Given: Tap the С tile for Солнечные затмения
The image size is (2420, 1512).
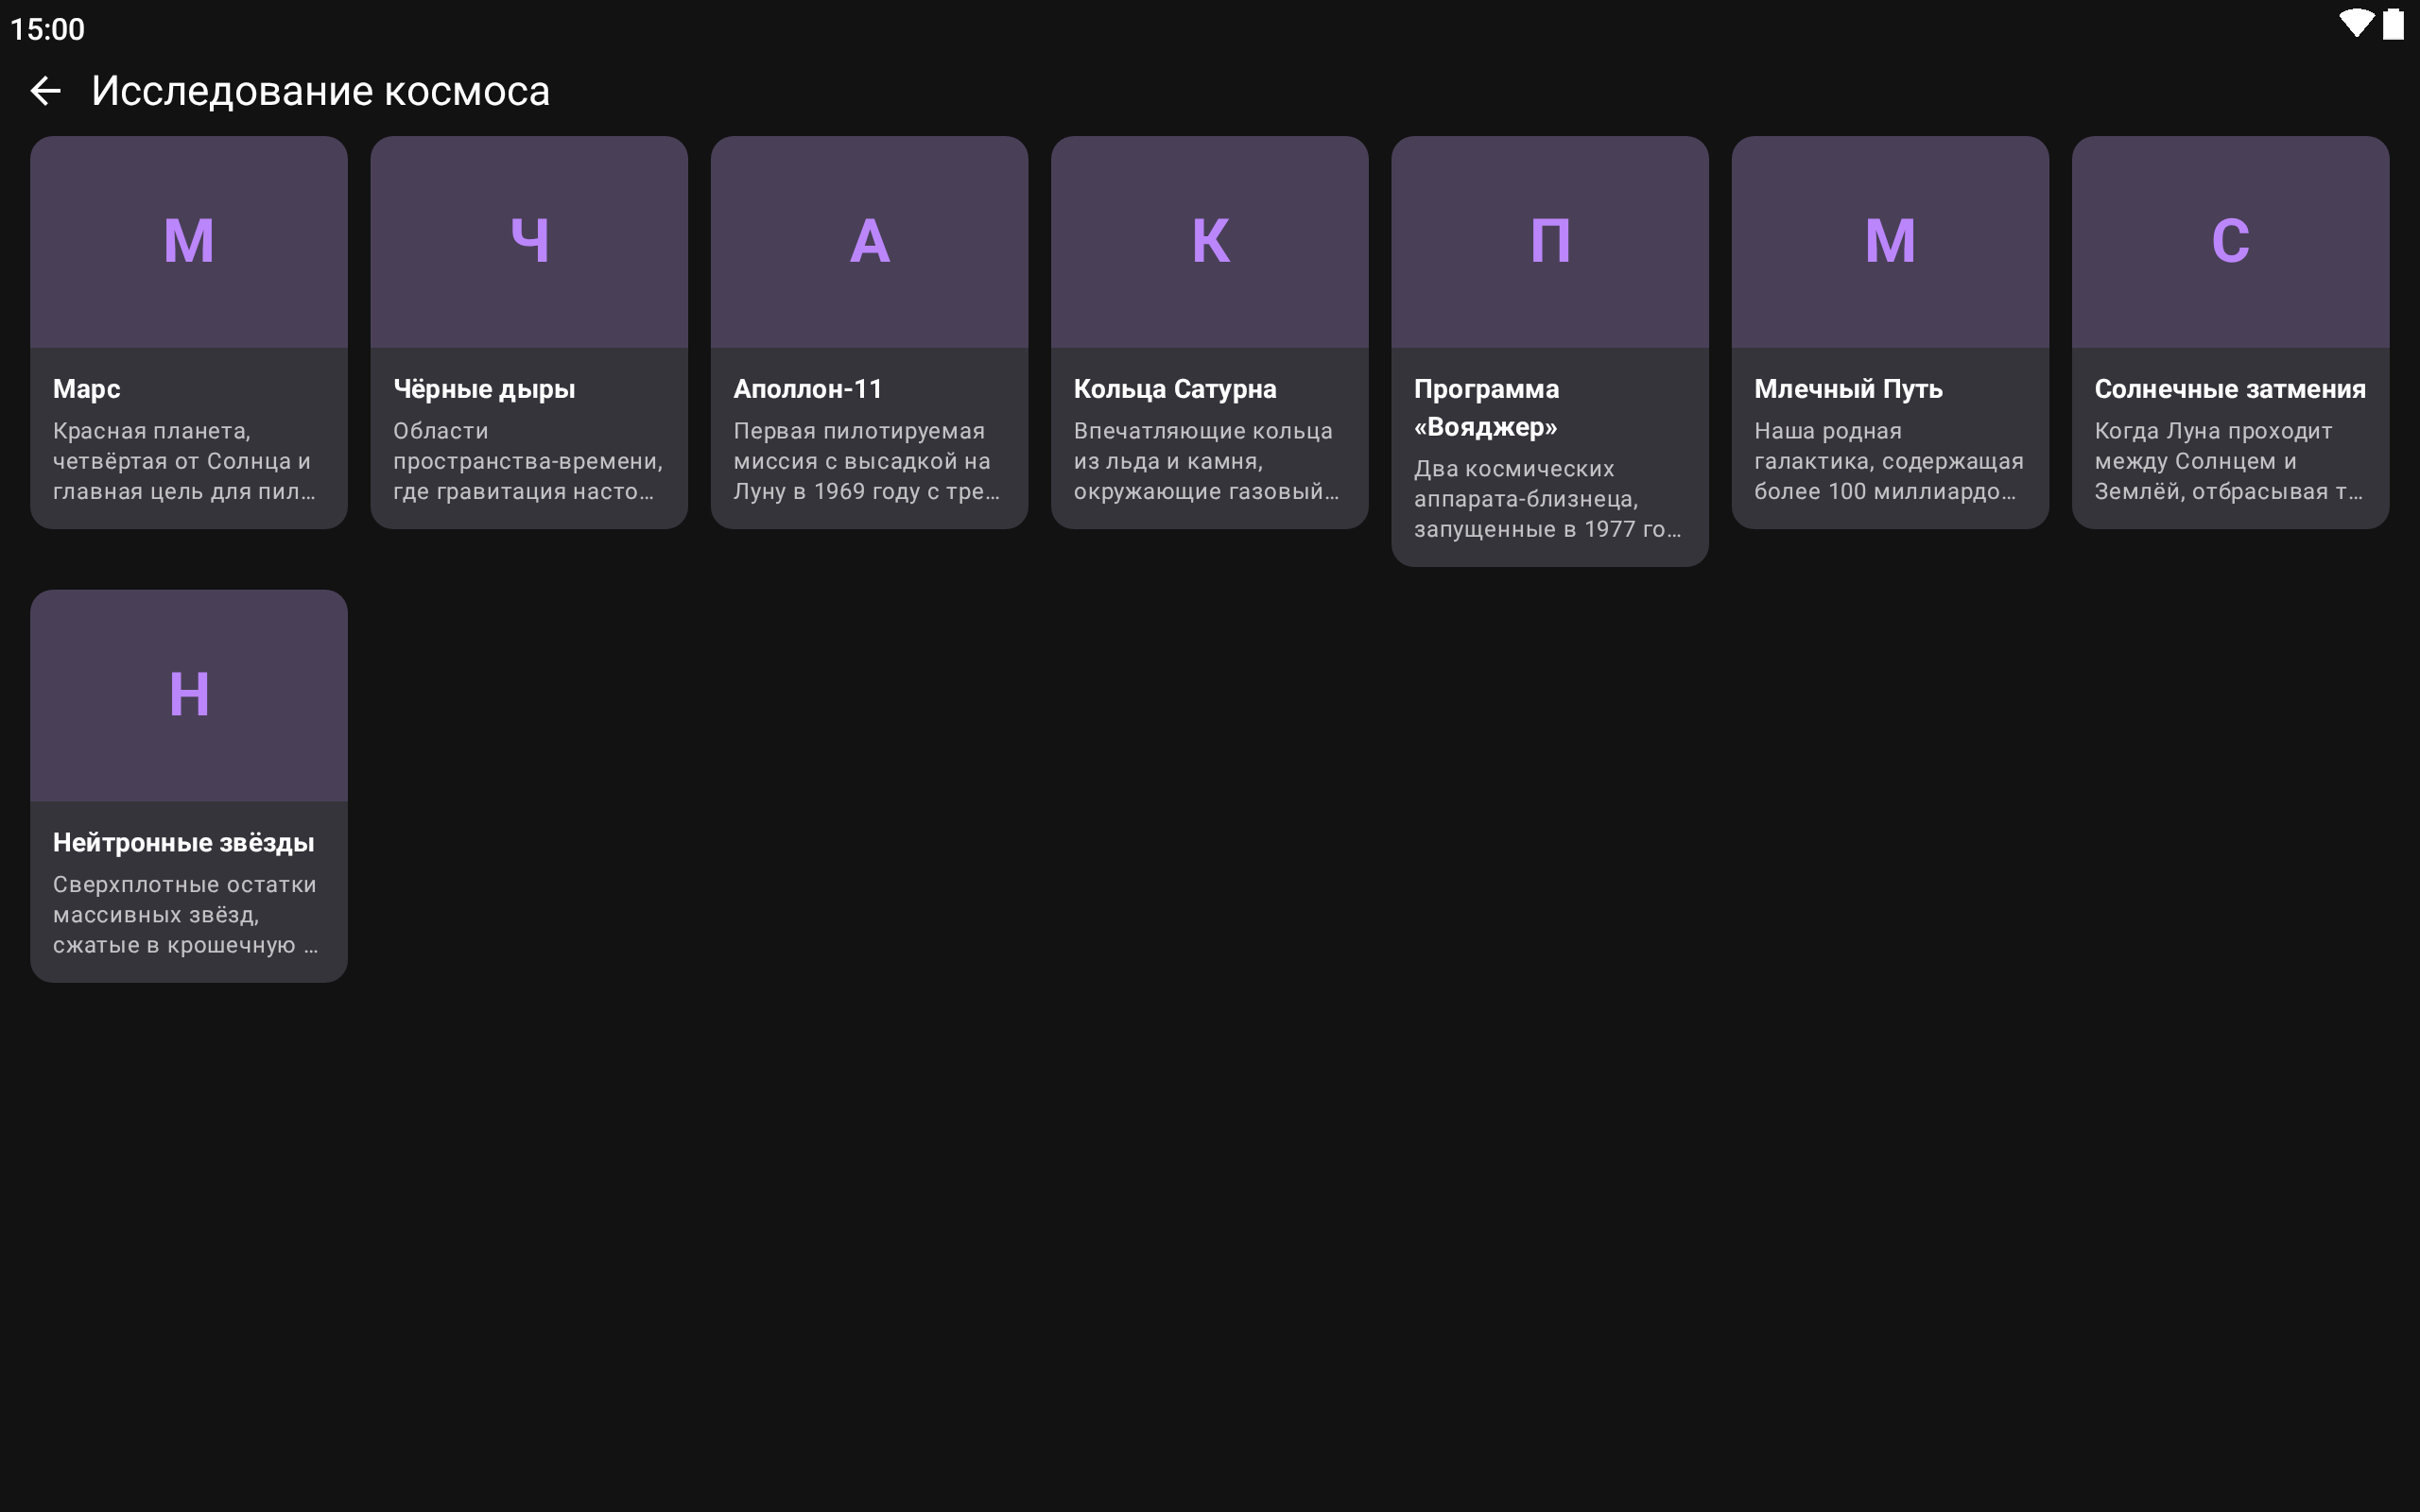Looking at the screenshot, I should [2230, 242].
